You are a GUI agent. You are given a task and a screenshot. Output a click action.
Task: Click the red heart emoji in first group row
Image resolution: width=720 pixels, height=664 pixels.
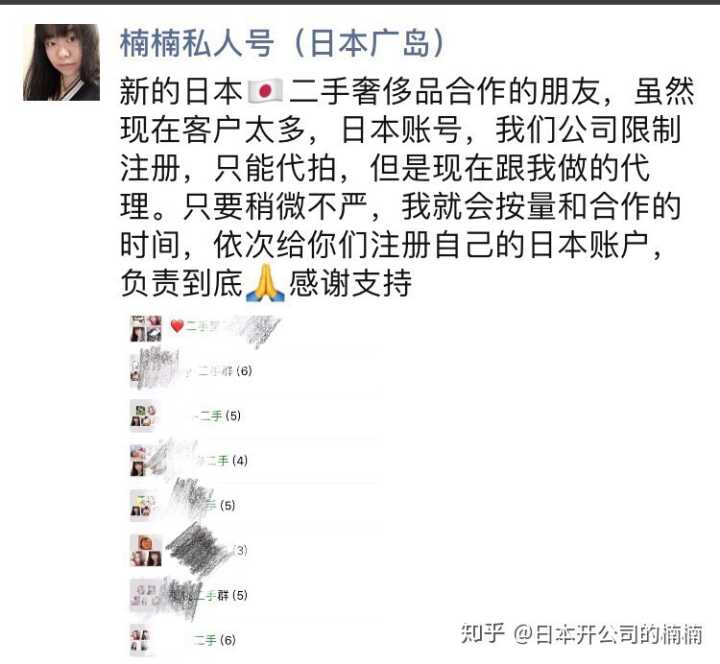pos(177,326)
